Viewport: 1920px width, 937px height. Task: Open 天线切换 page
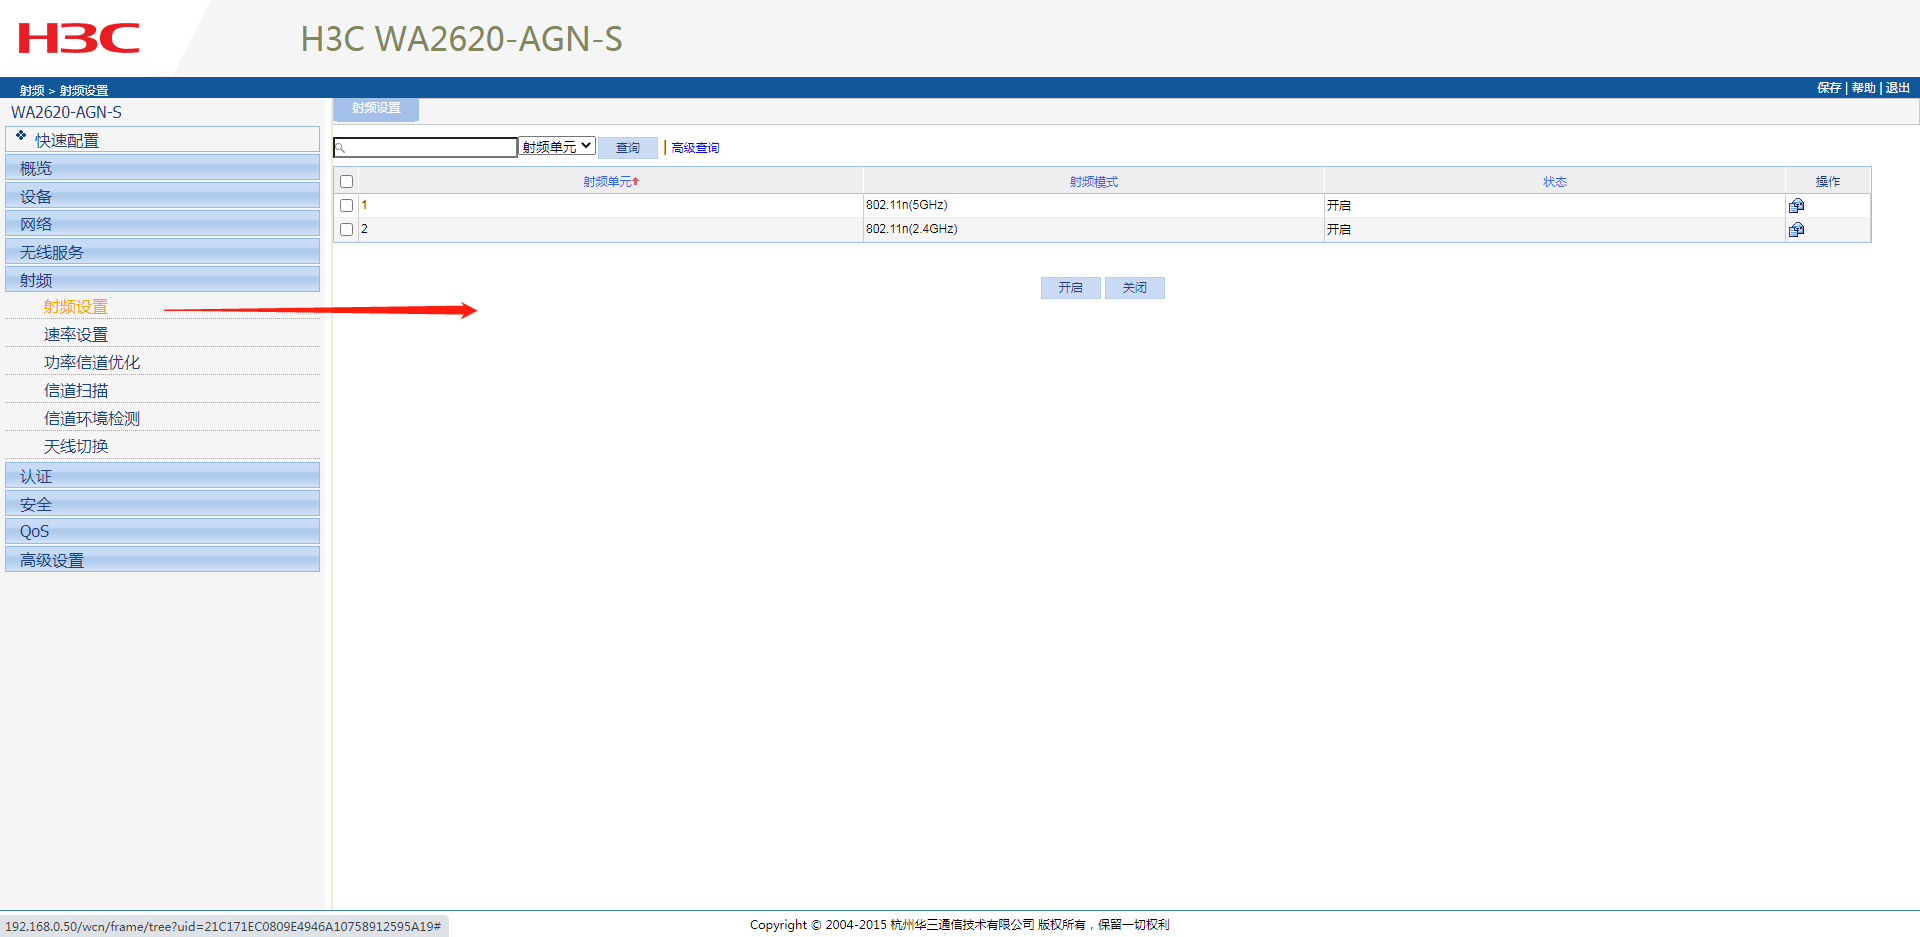coord(76,447)
